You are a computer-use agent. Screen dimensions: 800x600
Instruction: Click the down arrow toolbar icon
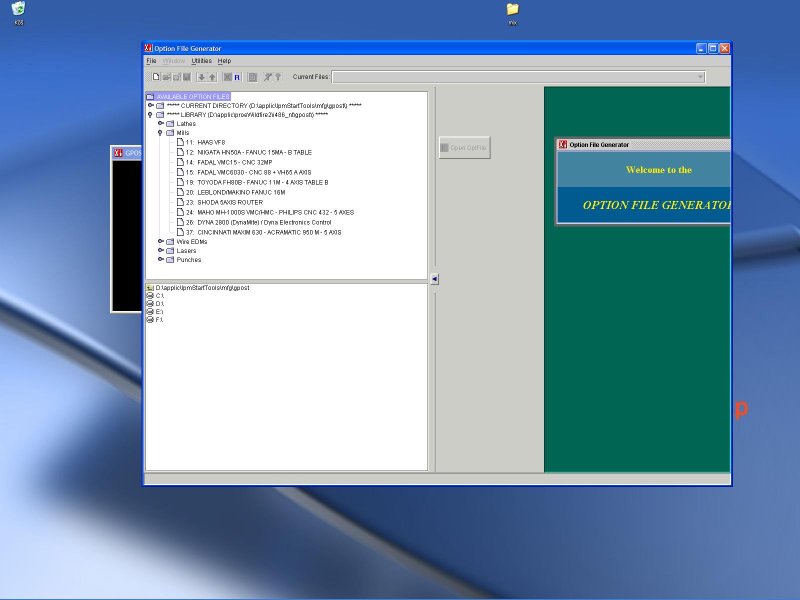(x=202, y=77)
